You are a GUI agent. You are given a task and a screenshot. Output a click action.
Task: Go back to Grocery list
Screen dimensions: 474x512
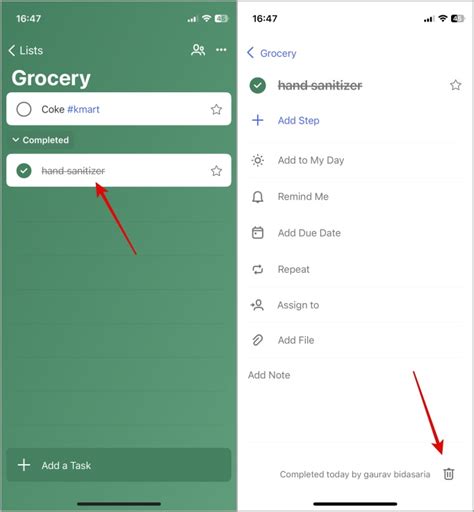(272, 53)
